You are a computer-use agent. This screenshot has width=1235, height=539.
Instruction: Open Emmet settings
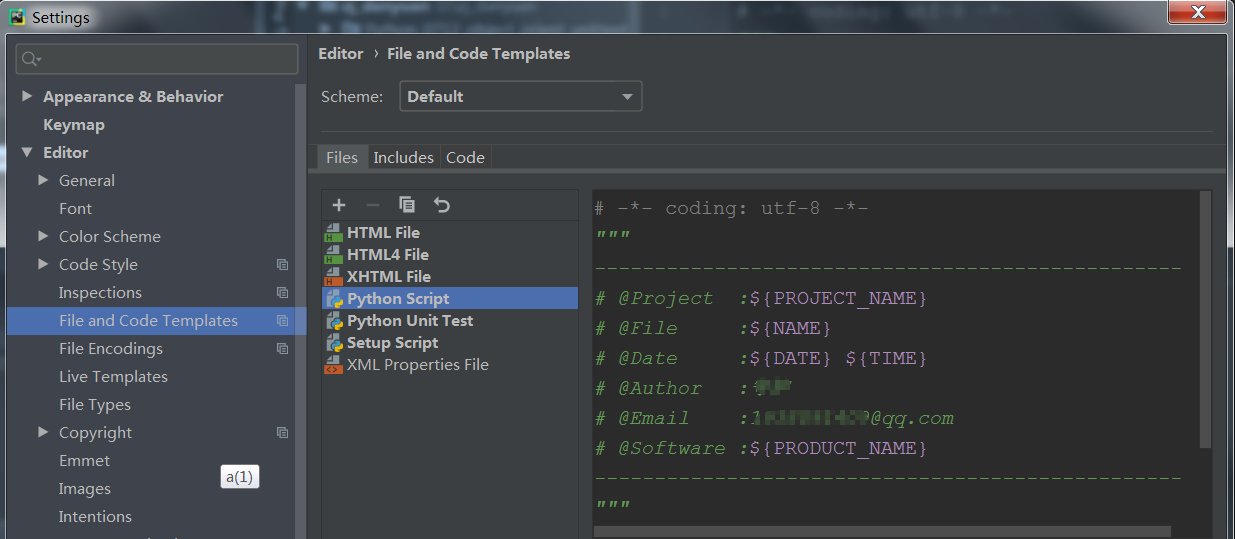tap(84, 460)
